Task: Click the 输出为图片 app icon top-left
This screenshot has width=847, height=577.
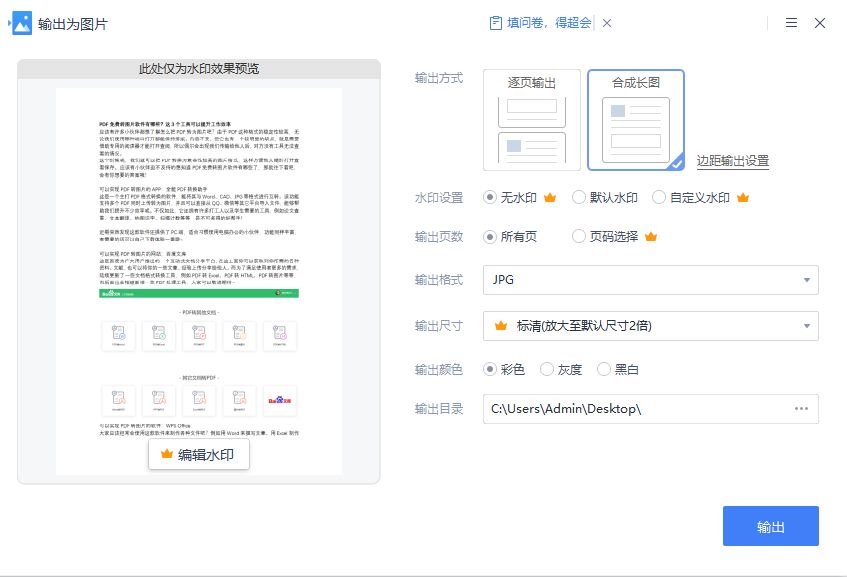Action: (x=22, y=22)
